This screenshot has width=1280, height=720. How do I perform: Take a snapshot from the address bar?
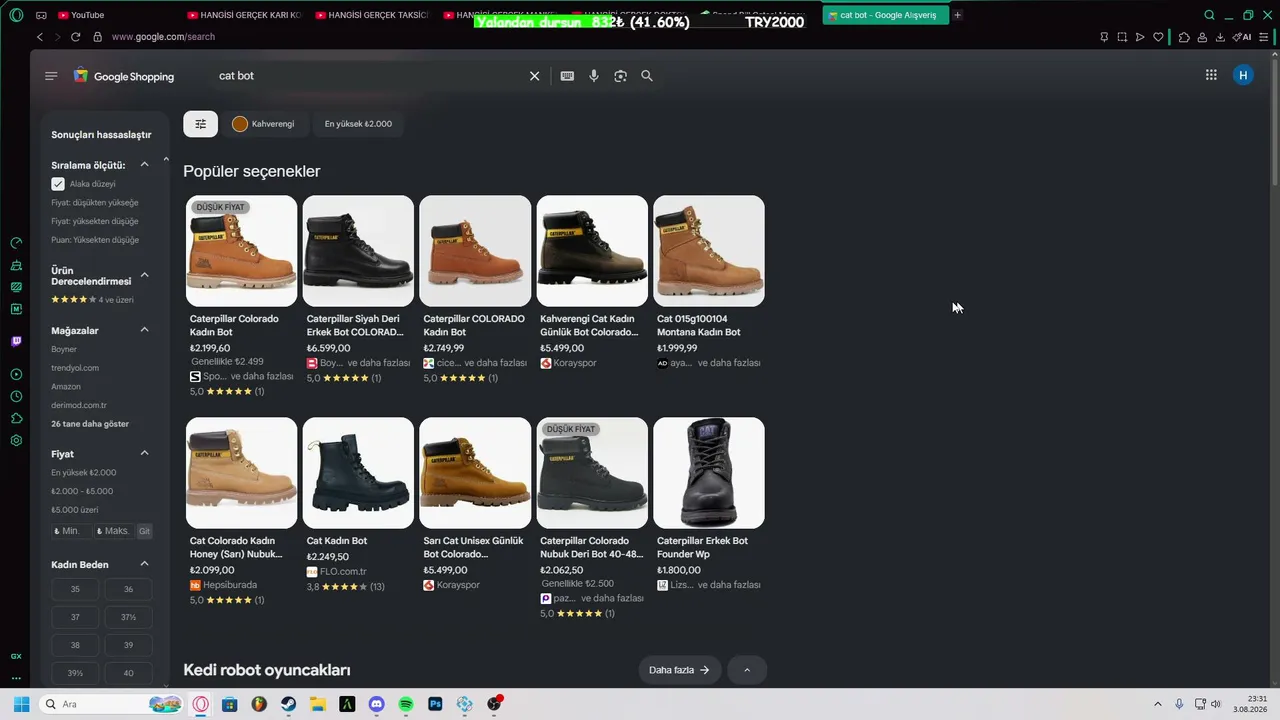(1122, 37)
